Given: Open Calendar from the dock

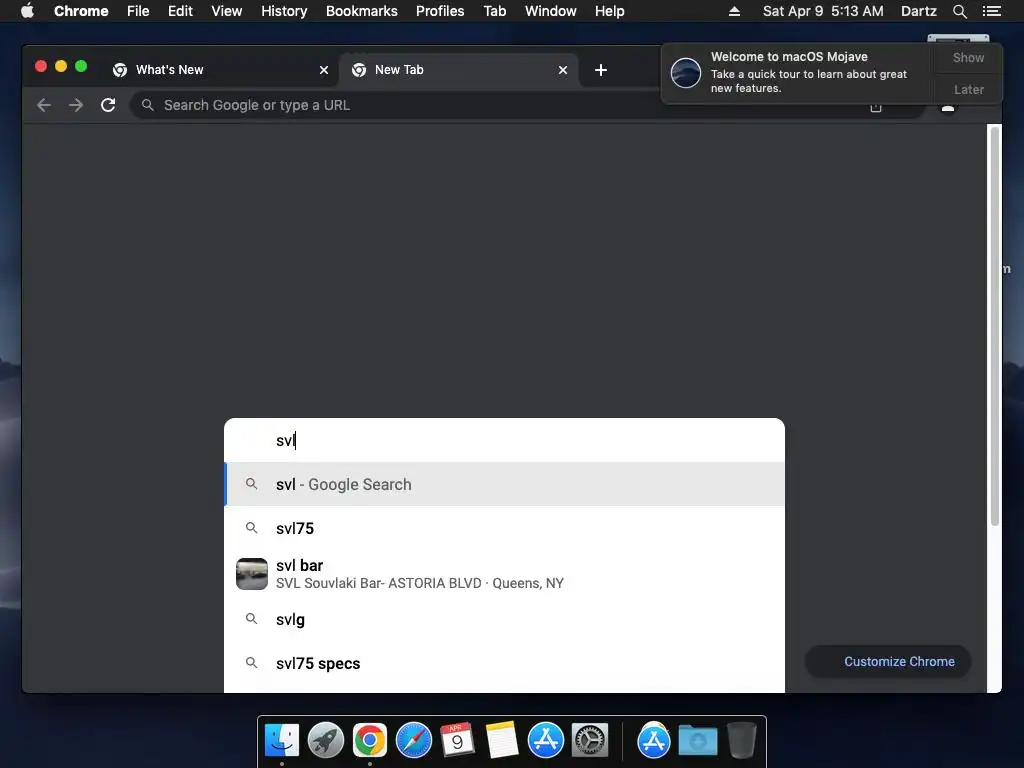Looking at the screenshot, I should click(457, 741).
